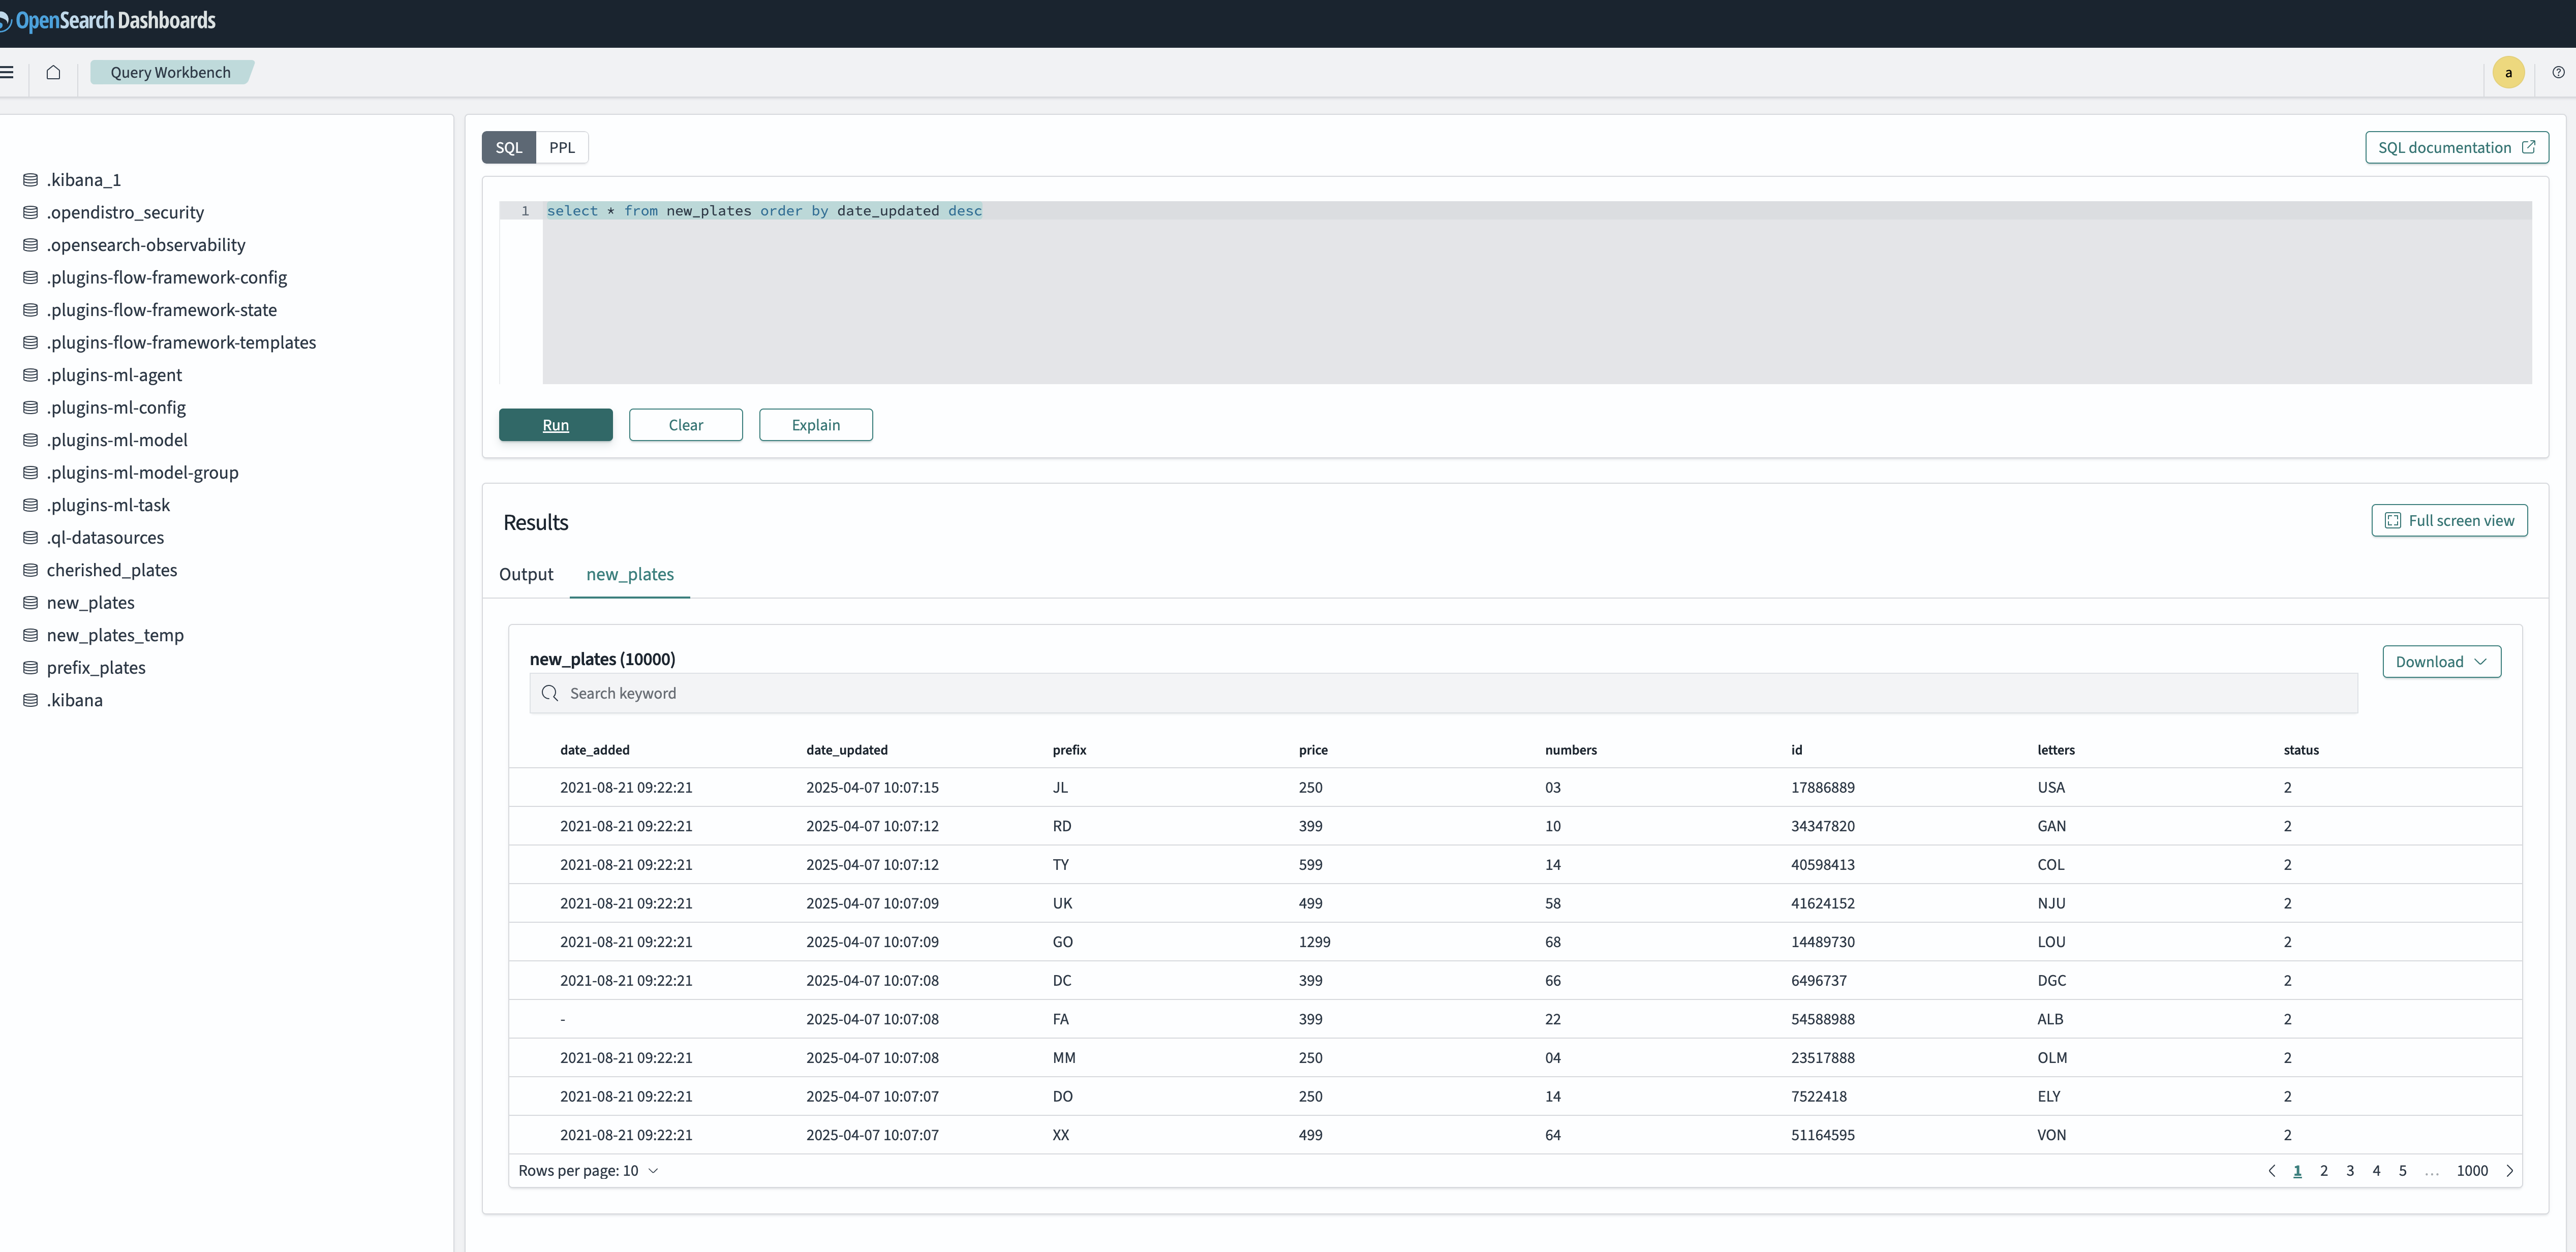The width and height of the screenshot is (2576, 1252).
Task: Click the letters column header
Action: click(x=2056, y=750)
